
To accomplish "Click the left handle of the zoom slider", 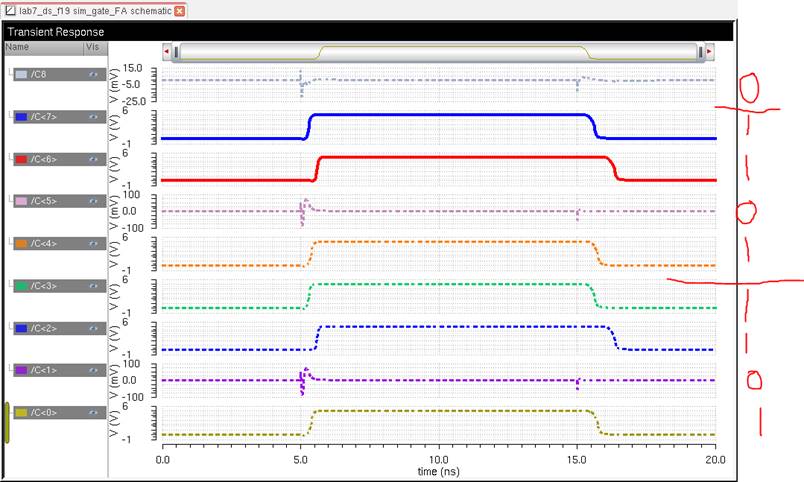I will coord(176,52).
